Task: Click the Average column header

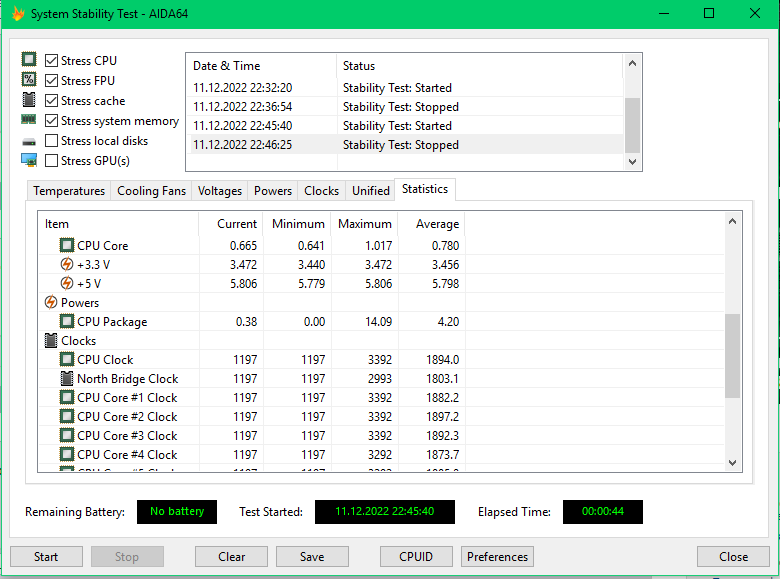Action: tap(432, 224)
